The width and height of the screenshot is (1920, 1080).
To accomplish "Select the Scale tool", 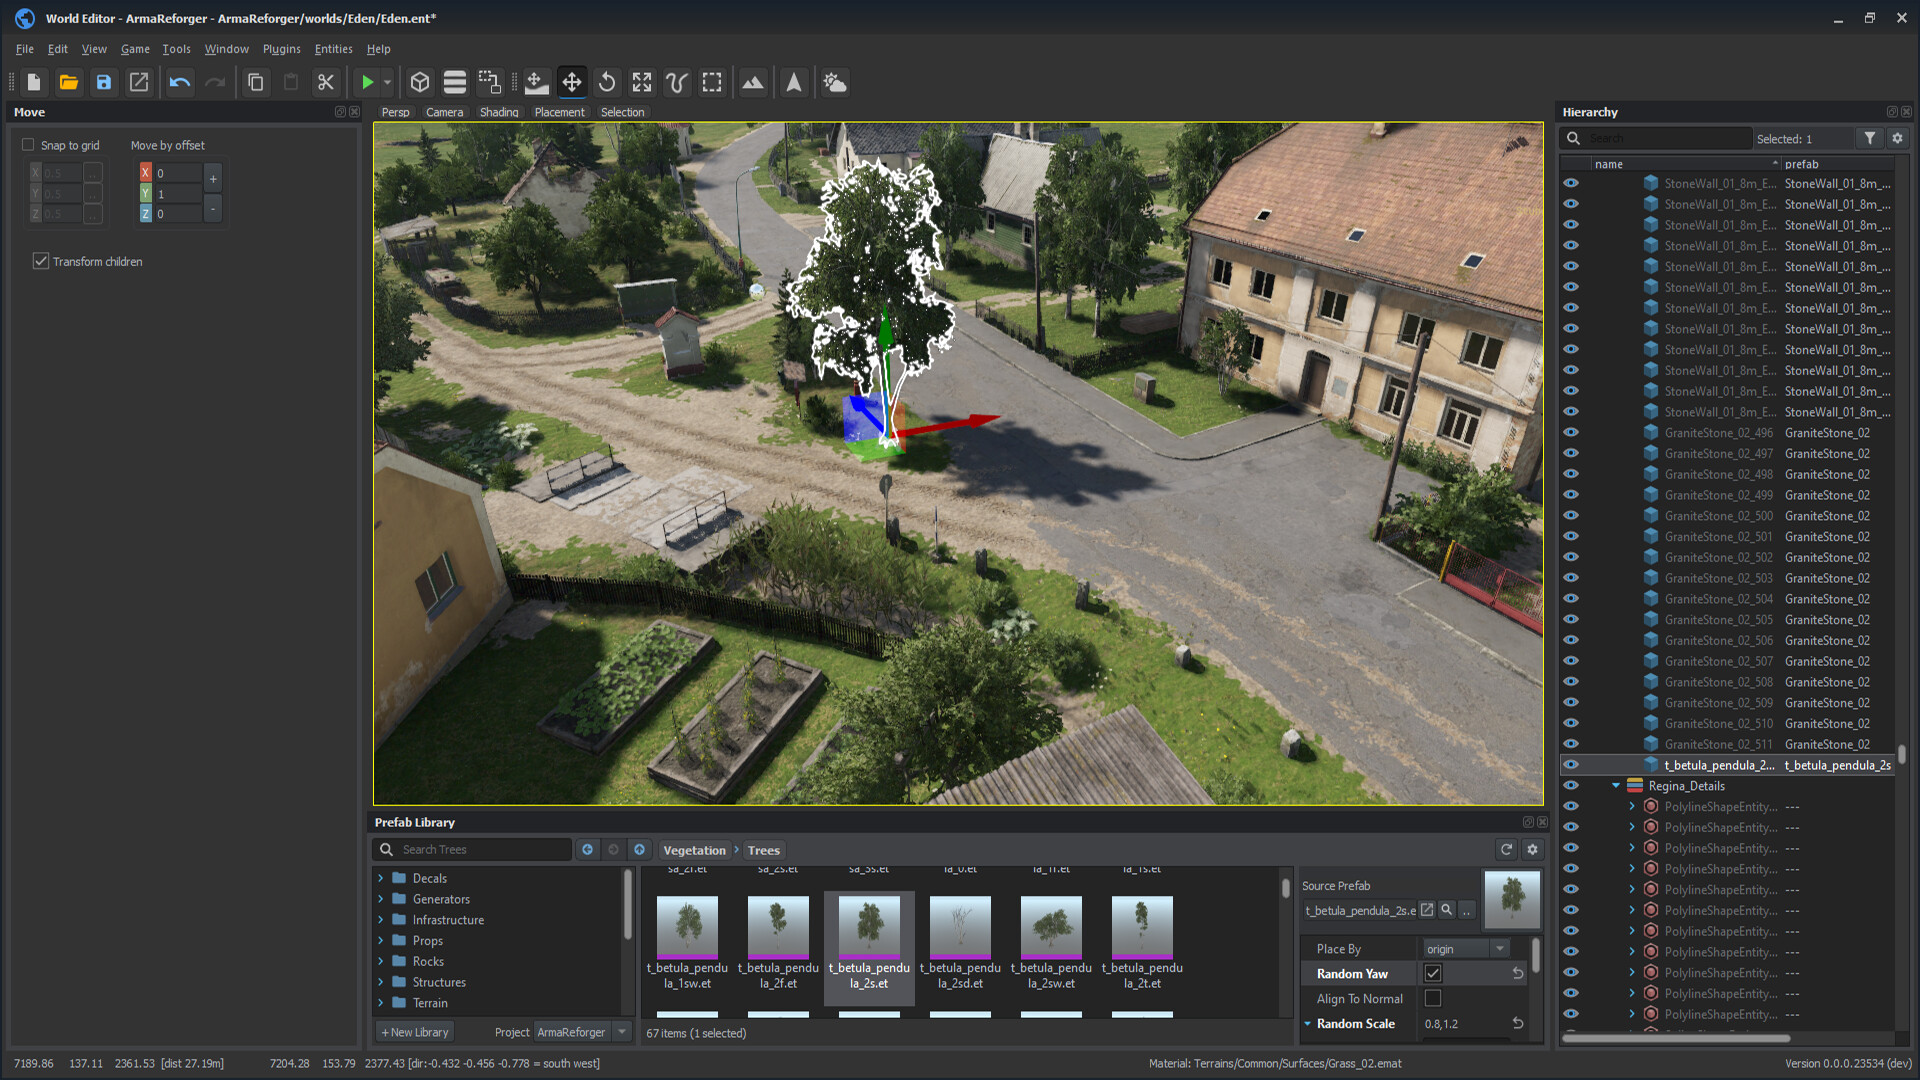I will pos(641,82).
